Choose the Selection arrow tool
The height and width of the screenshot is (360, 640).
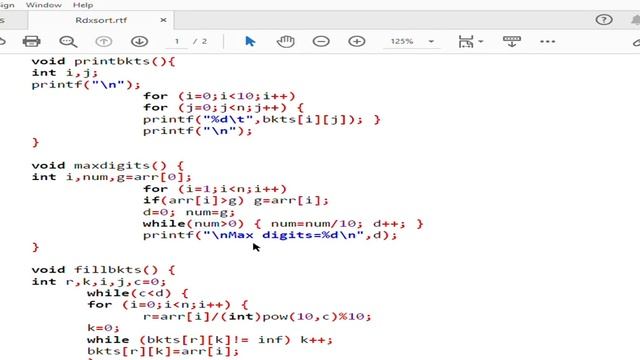tap(250, 41)
